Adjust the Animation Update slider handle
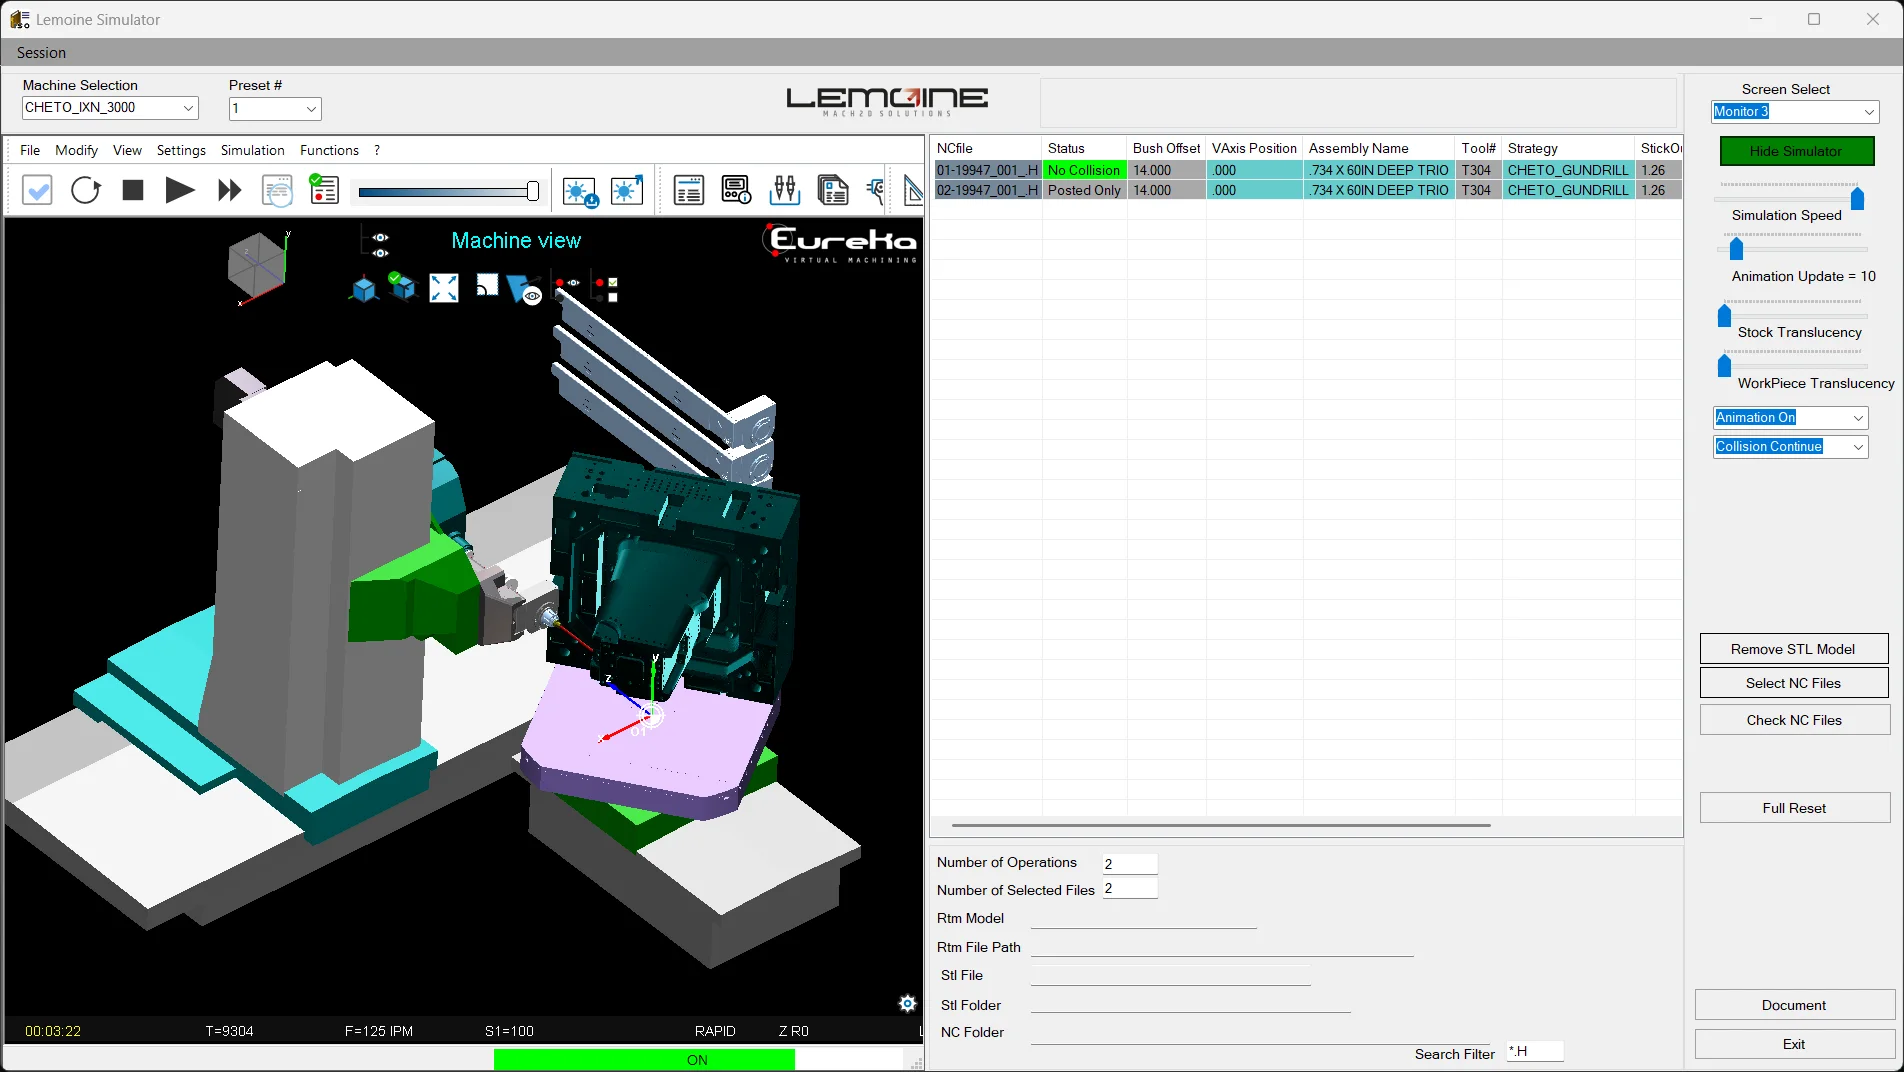Image resolution: width=1904 pixels, height=1072 pixels. (x=1736, y=248)
